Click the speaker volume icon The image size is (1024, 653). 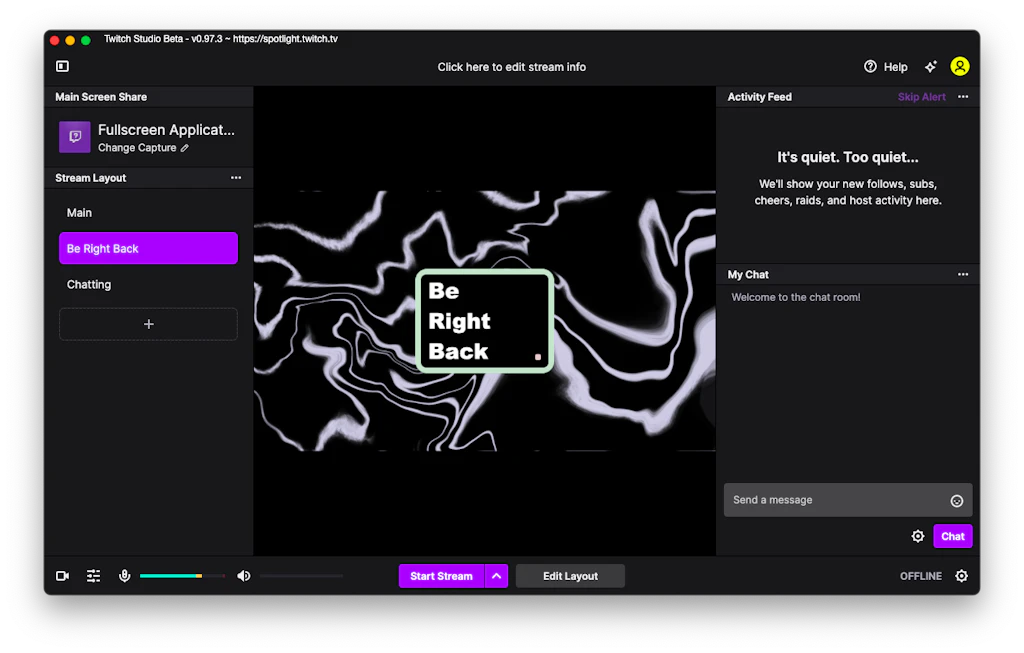(243, 576)
